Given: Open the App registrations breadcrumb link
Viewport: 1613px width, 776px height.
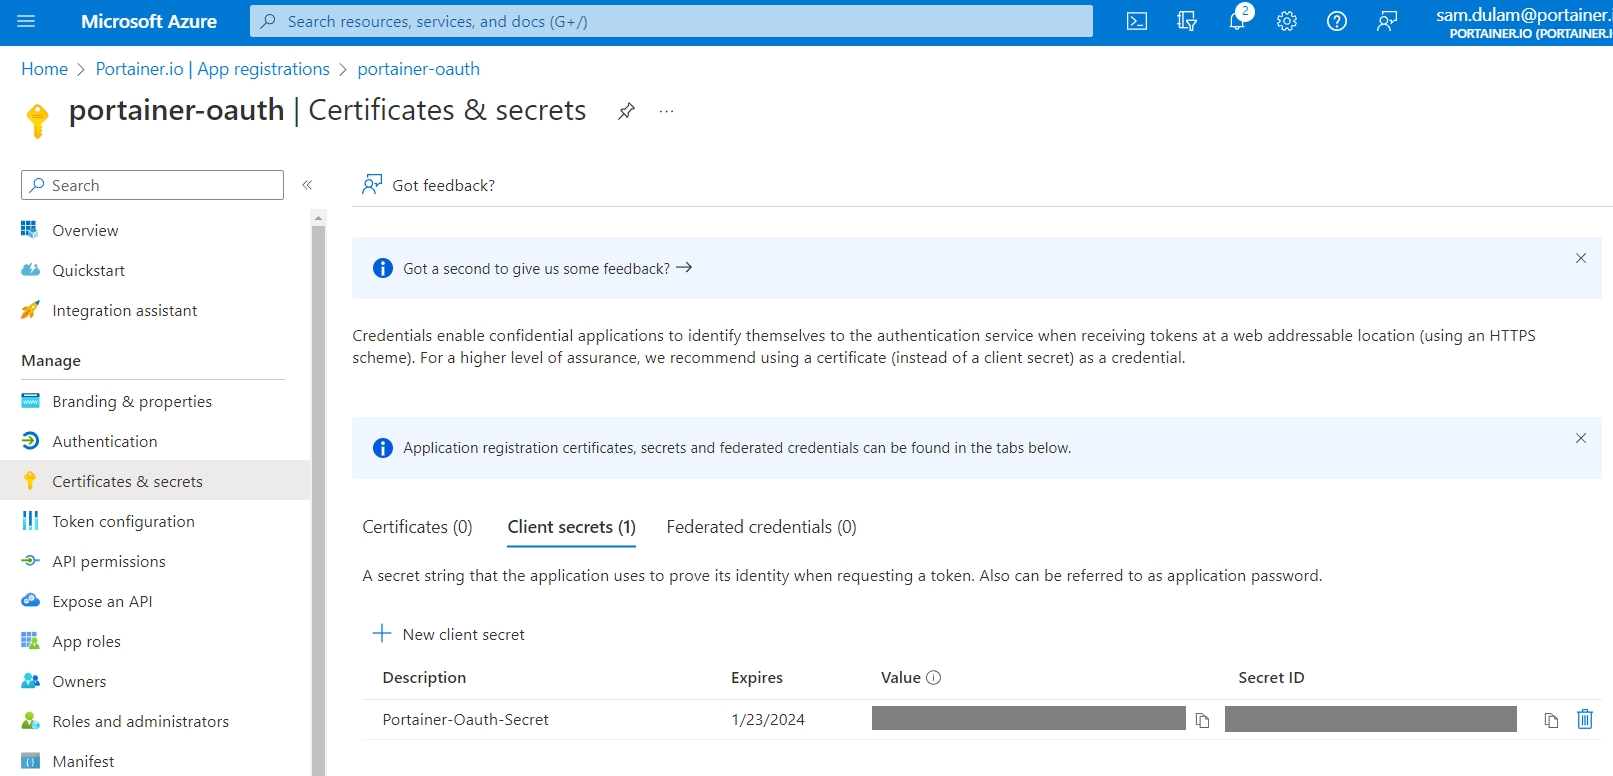Looking at the screenshot, I should point(212,69).
